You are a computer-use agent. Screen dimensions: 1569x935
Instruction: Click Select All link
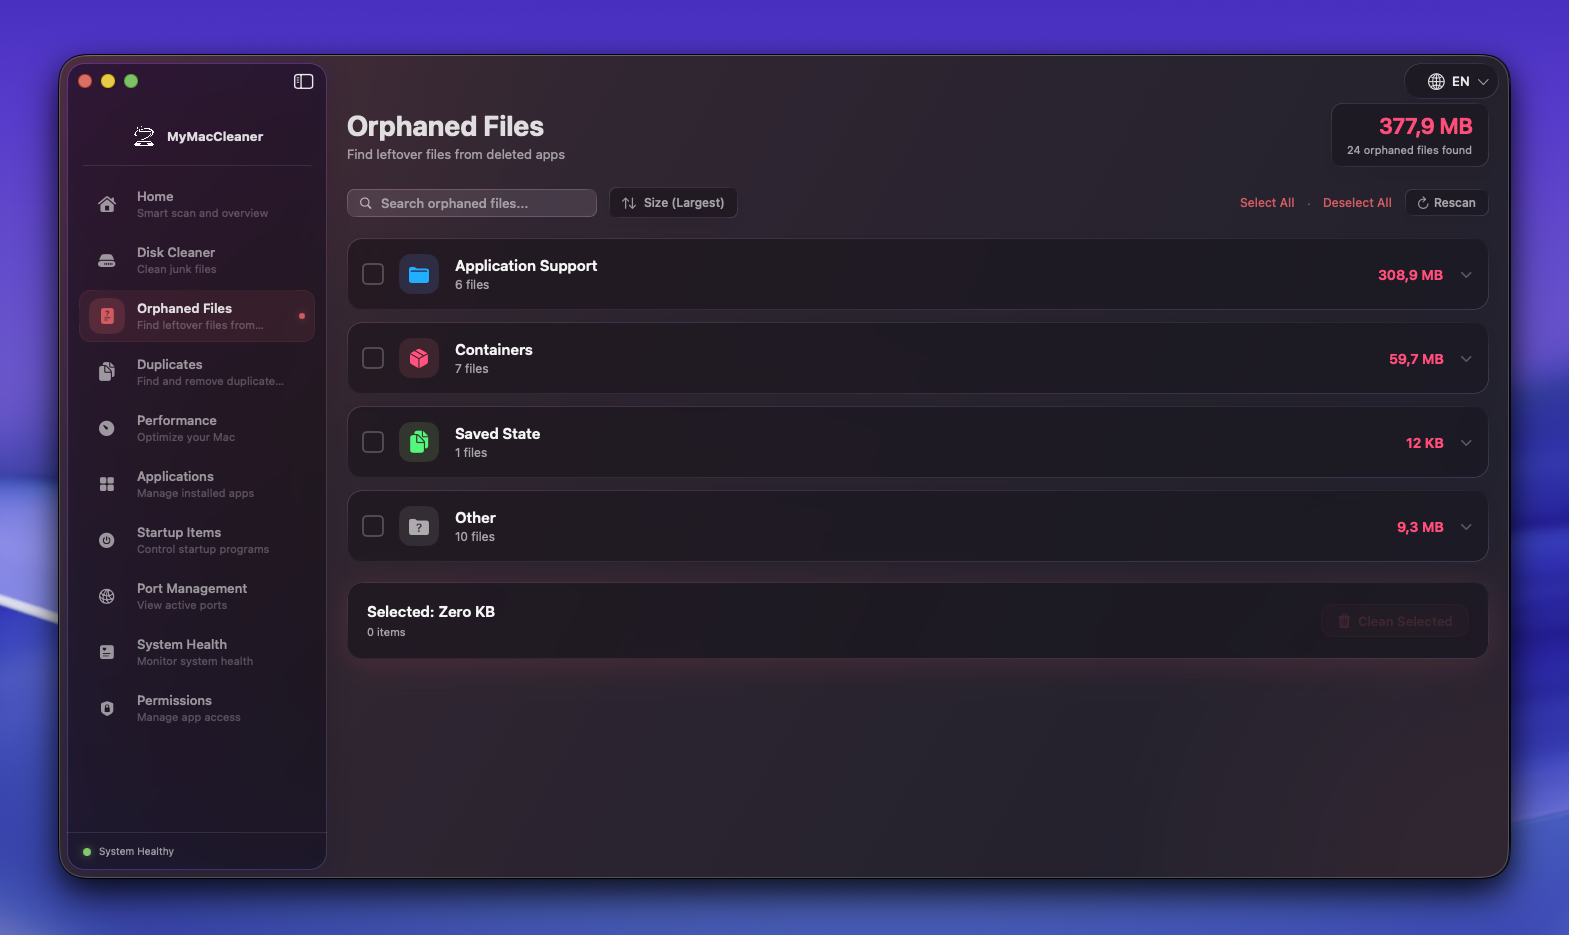click(x=1267, y=203)
